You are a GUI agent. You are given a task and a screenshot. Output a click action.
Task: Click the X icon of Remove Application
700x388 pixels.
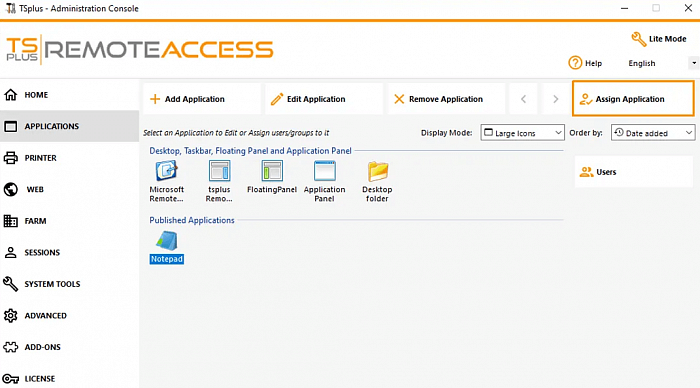pos(399,99)
